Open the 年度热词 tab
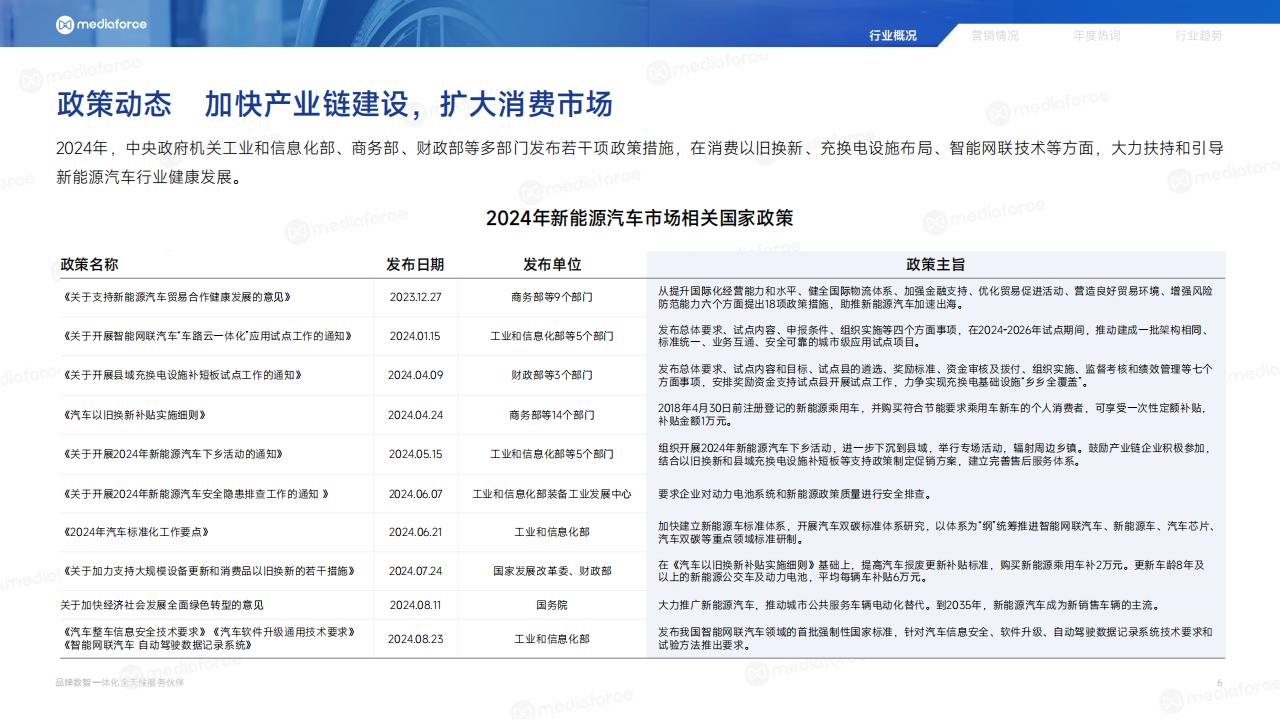The height and width of the screenshot is (720, 1280). (x=1097, y=35)
